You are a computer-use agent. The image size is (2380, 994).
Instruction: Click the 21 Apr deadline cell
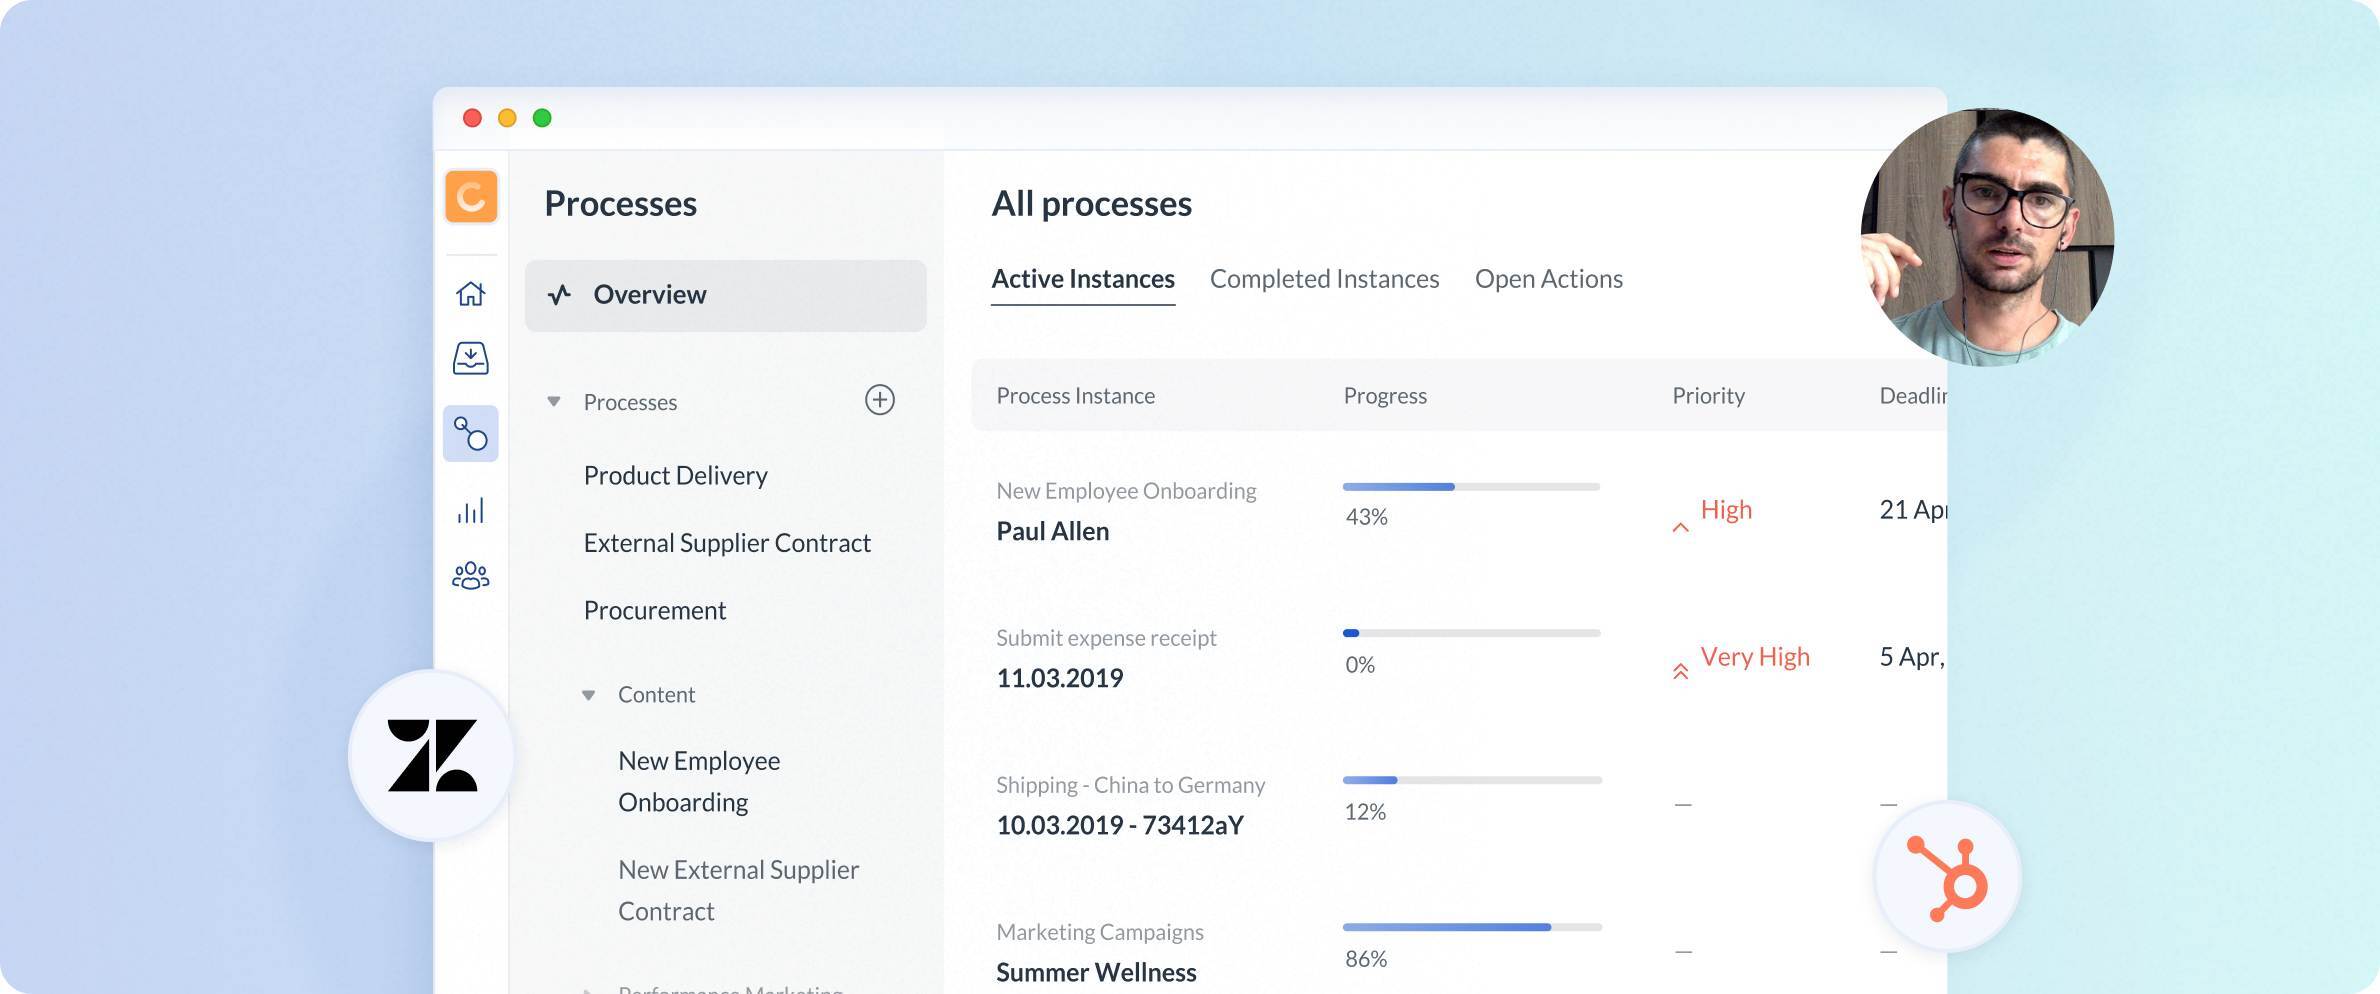click(x=1913, y=510)
